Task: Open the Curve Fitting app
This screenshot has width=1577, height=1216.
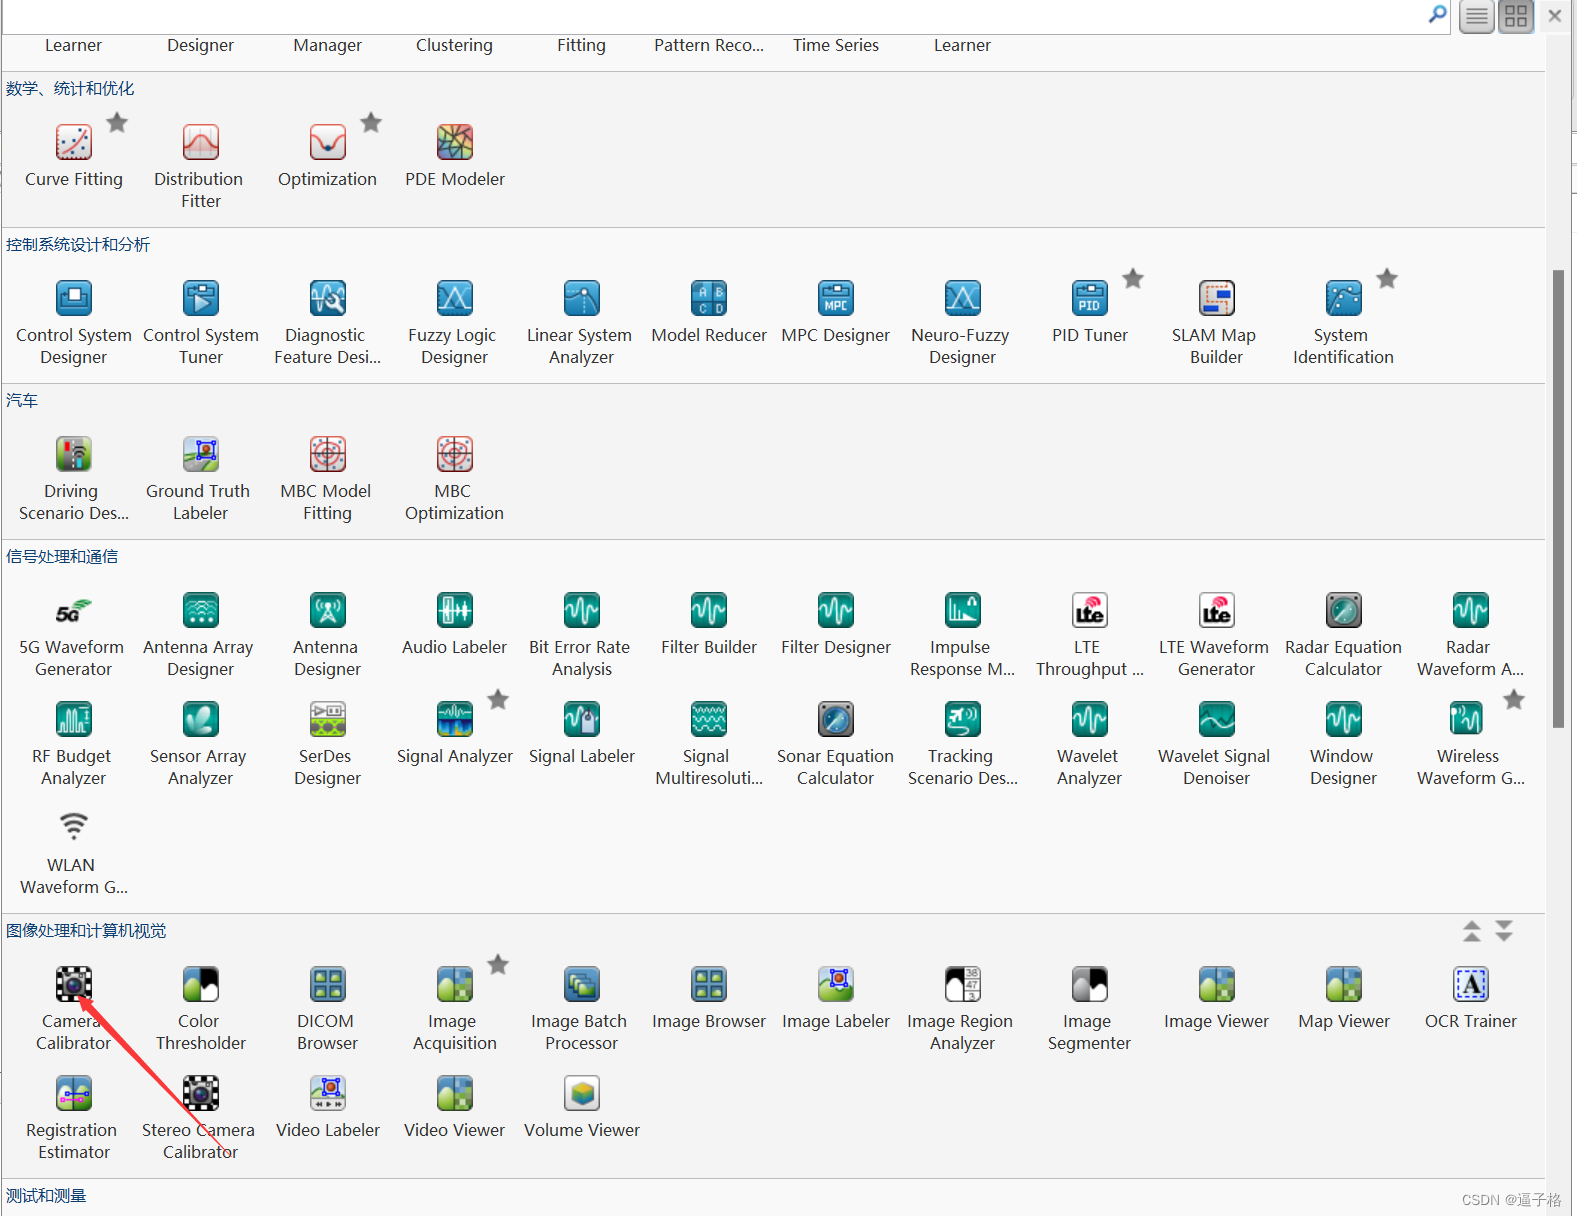Action: pyautogui.click(x=74, y=142)
